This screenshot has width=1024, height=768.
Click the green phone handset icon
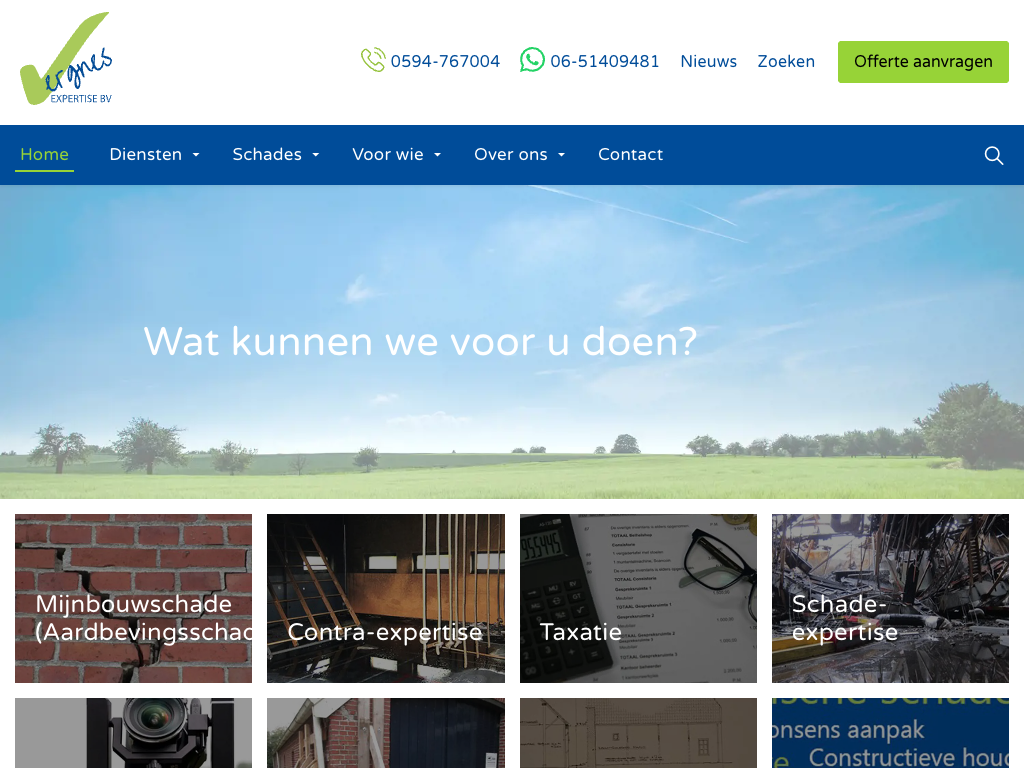point(373,60)
